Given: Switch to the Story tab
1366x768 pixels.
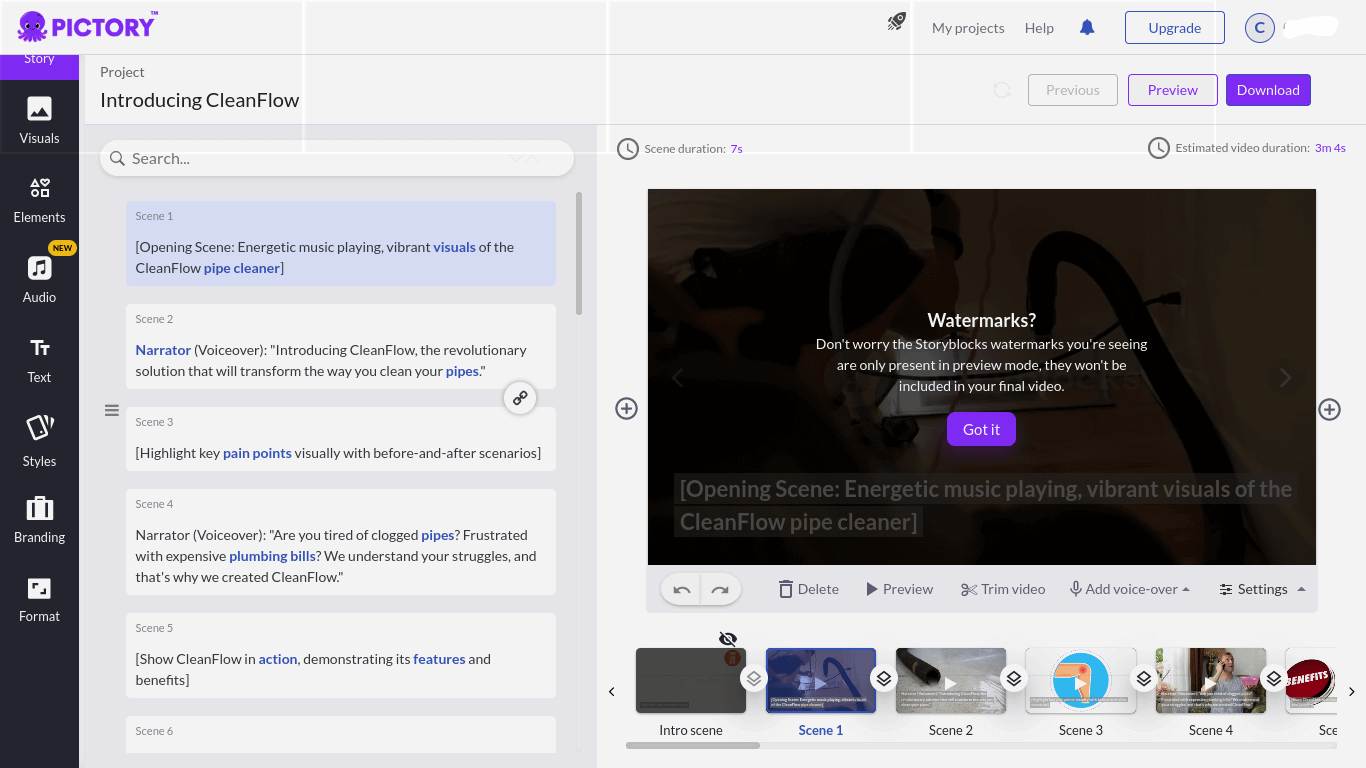Looking at the screenshot, I should 39,58.
